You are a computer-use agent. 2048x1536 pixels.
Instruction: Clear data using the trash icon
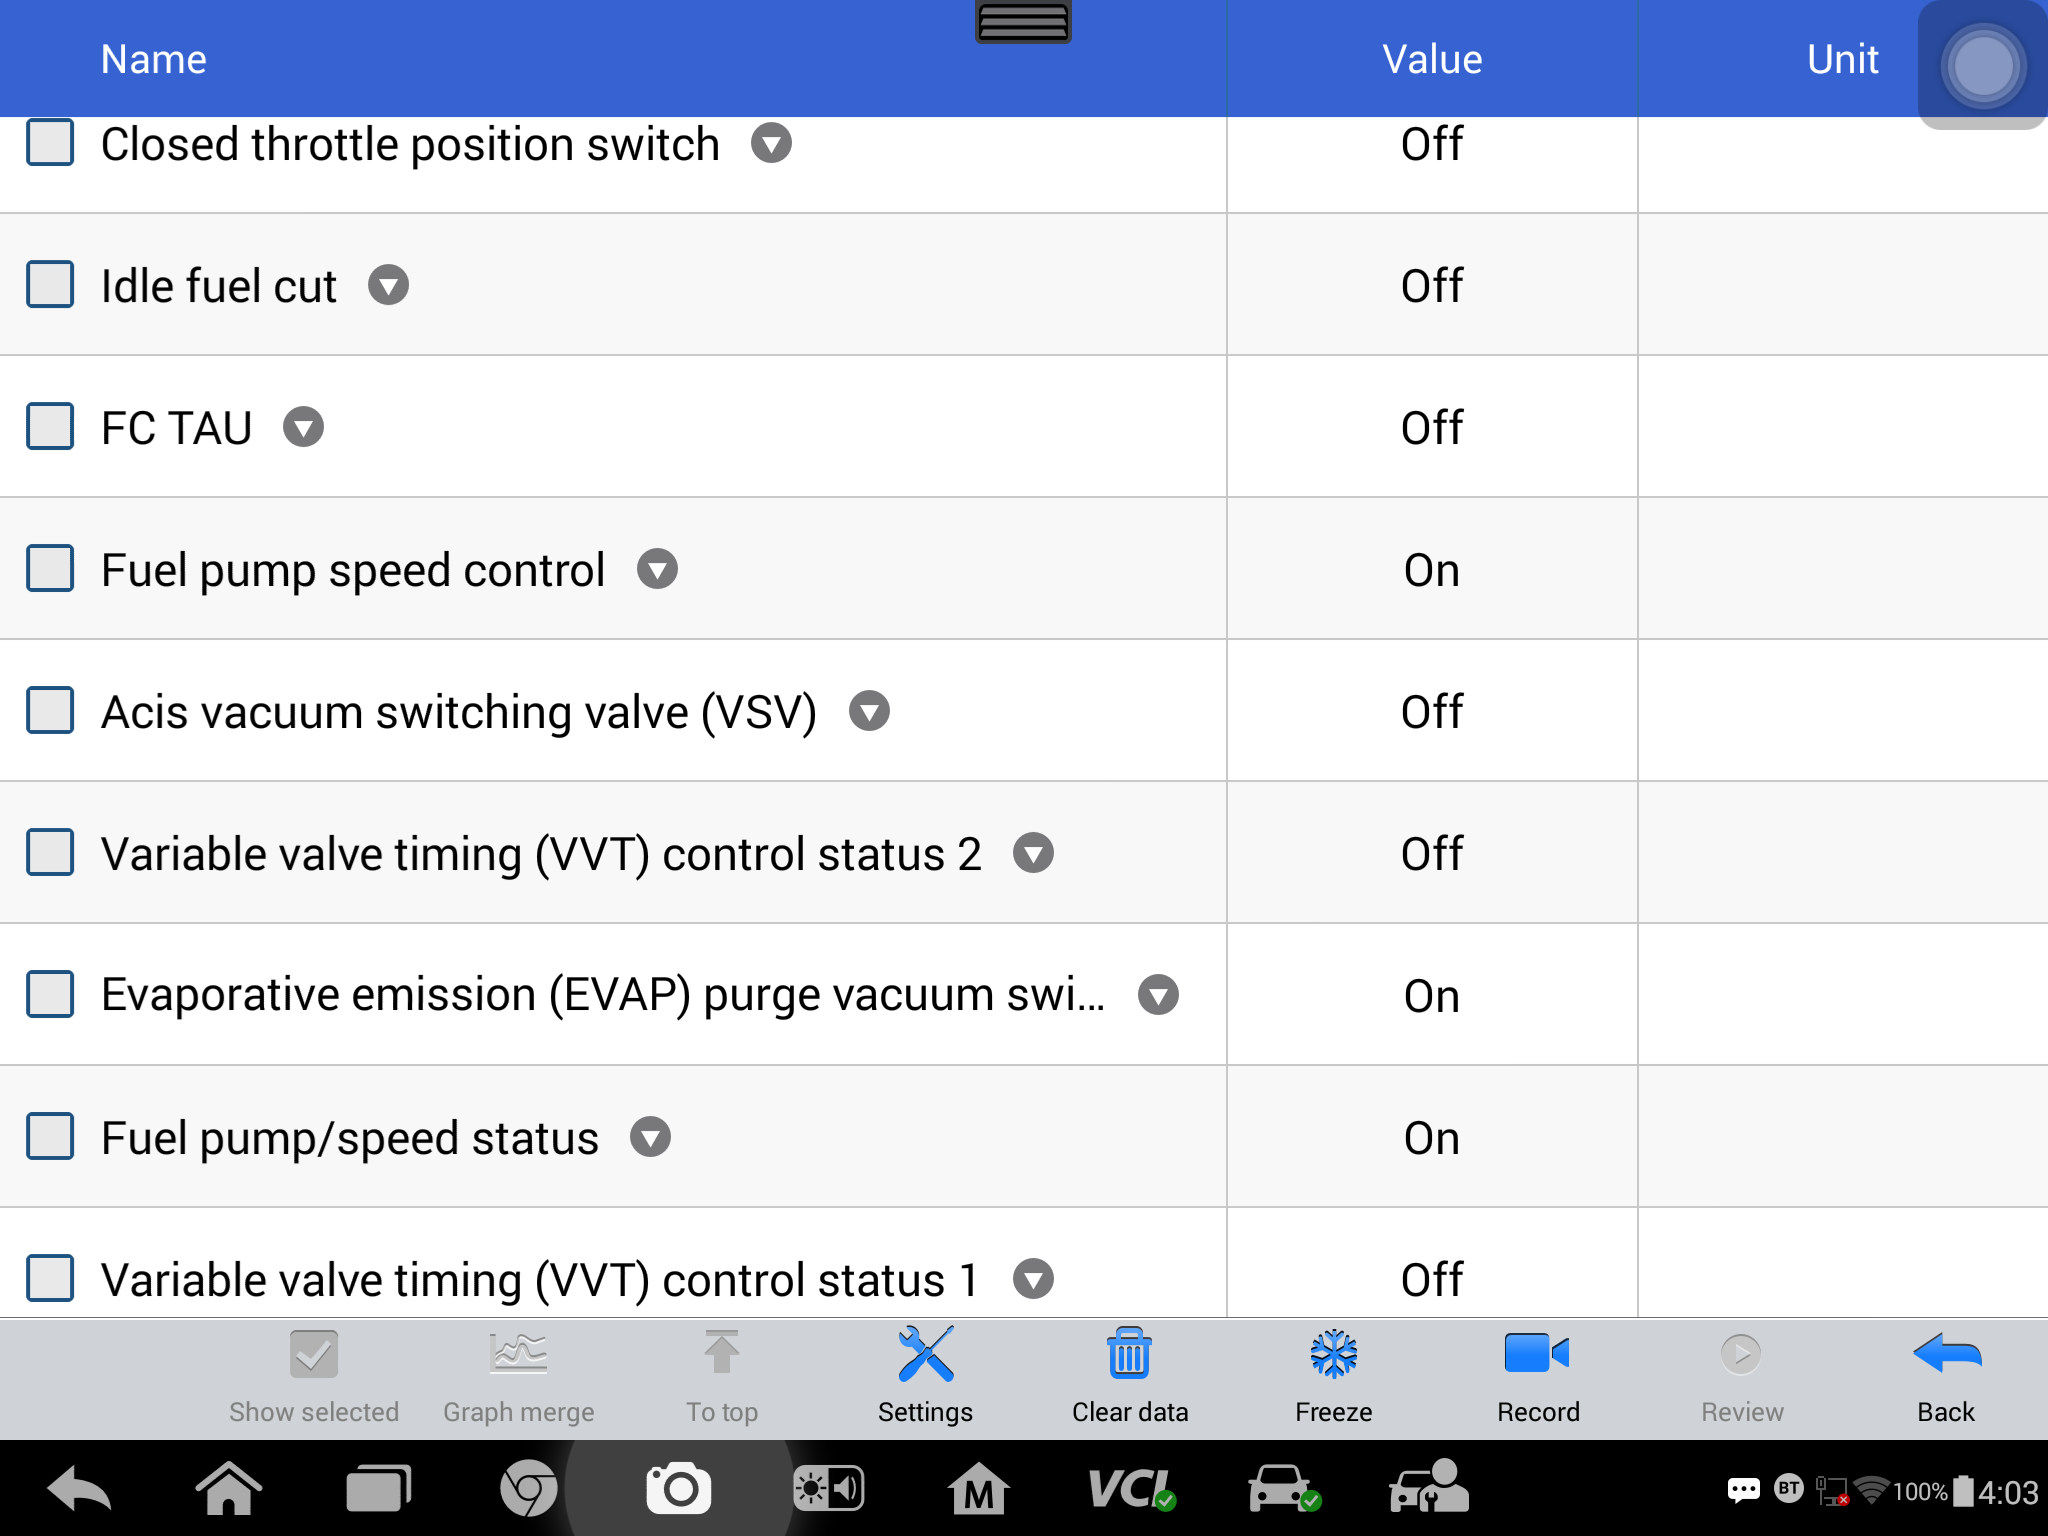point(1130,1376)
